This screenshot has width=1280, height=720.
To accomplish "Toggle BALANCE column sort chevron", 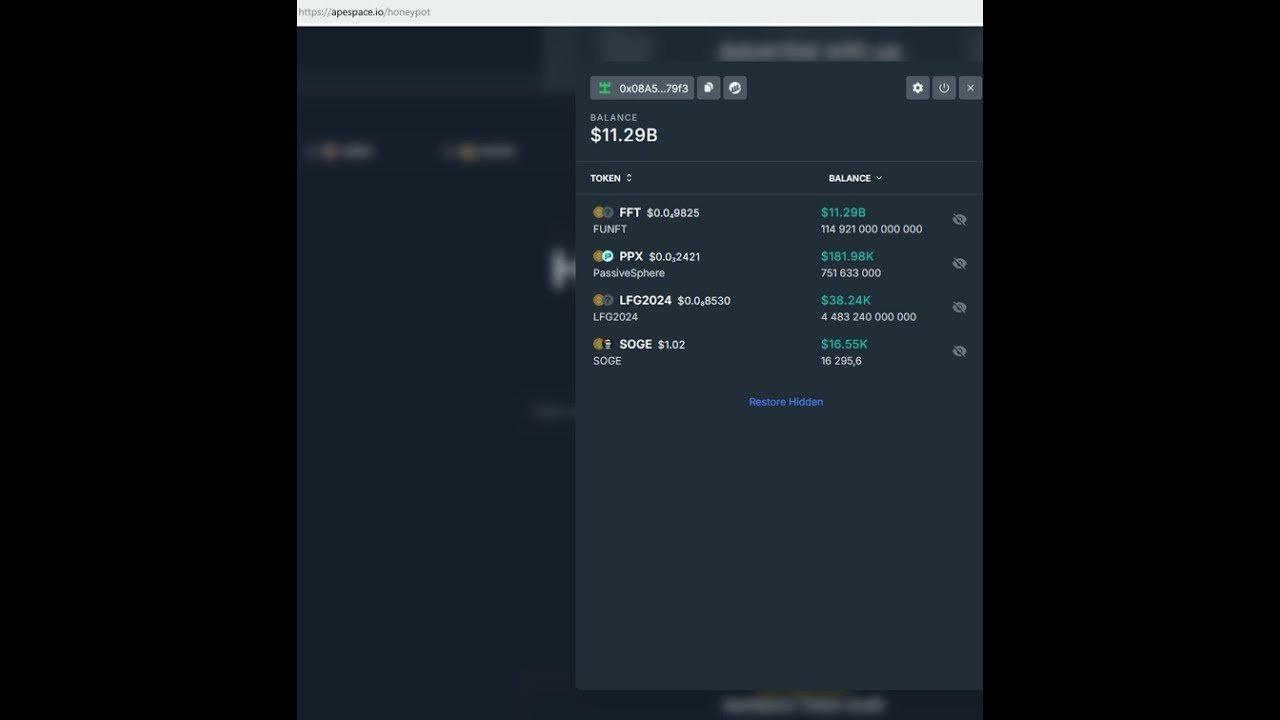I will point(879,178).
